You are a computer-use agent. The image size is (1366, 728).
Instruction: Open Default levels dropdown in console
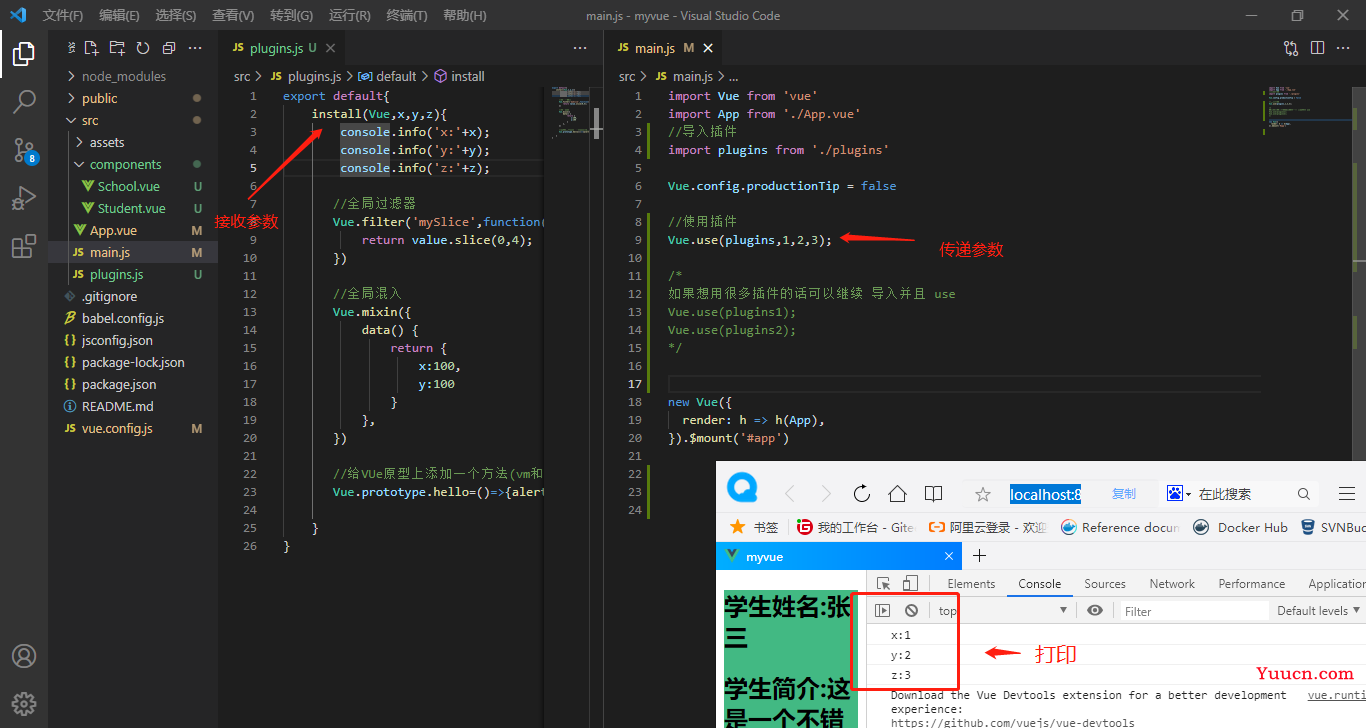pyautogui.click(x=1318, y=611)
